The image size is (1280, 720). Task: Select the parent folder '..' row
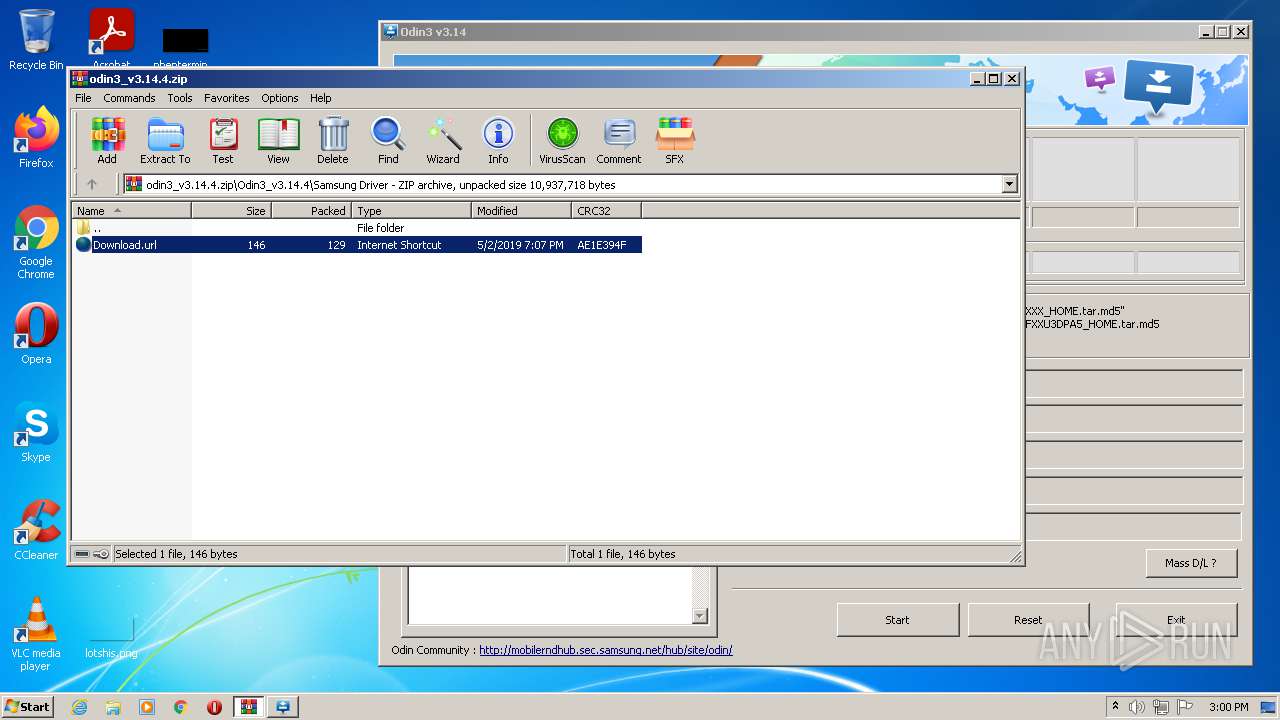(x=357, y=228)
